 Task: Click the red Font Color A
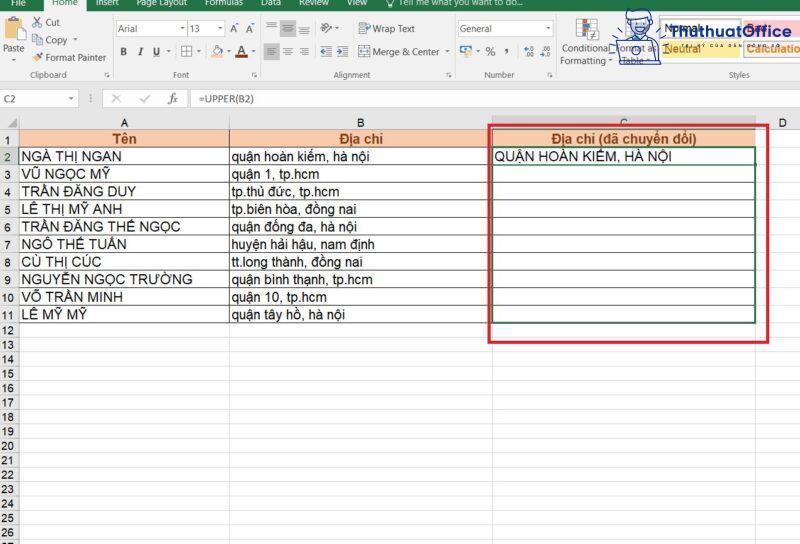pos(242,52)
